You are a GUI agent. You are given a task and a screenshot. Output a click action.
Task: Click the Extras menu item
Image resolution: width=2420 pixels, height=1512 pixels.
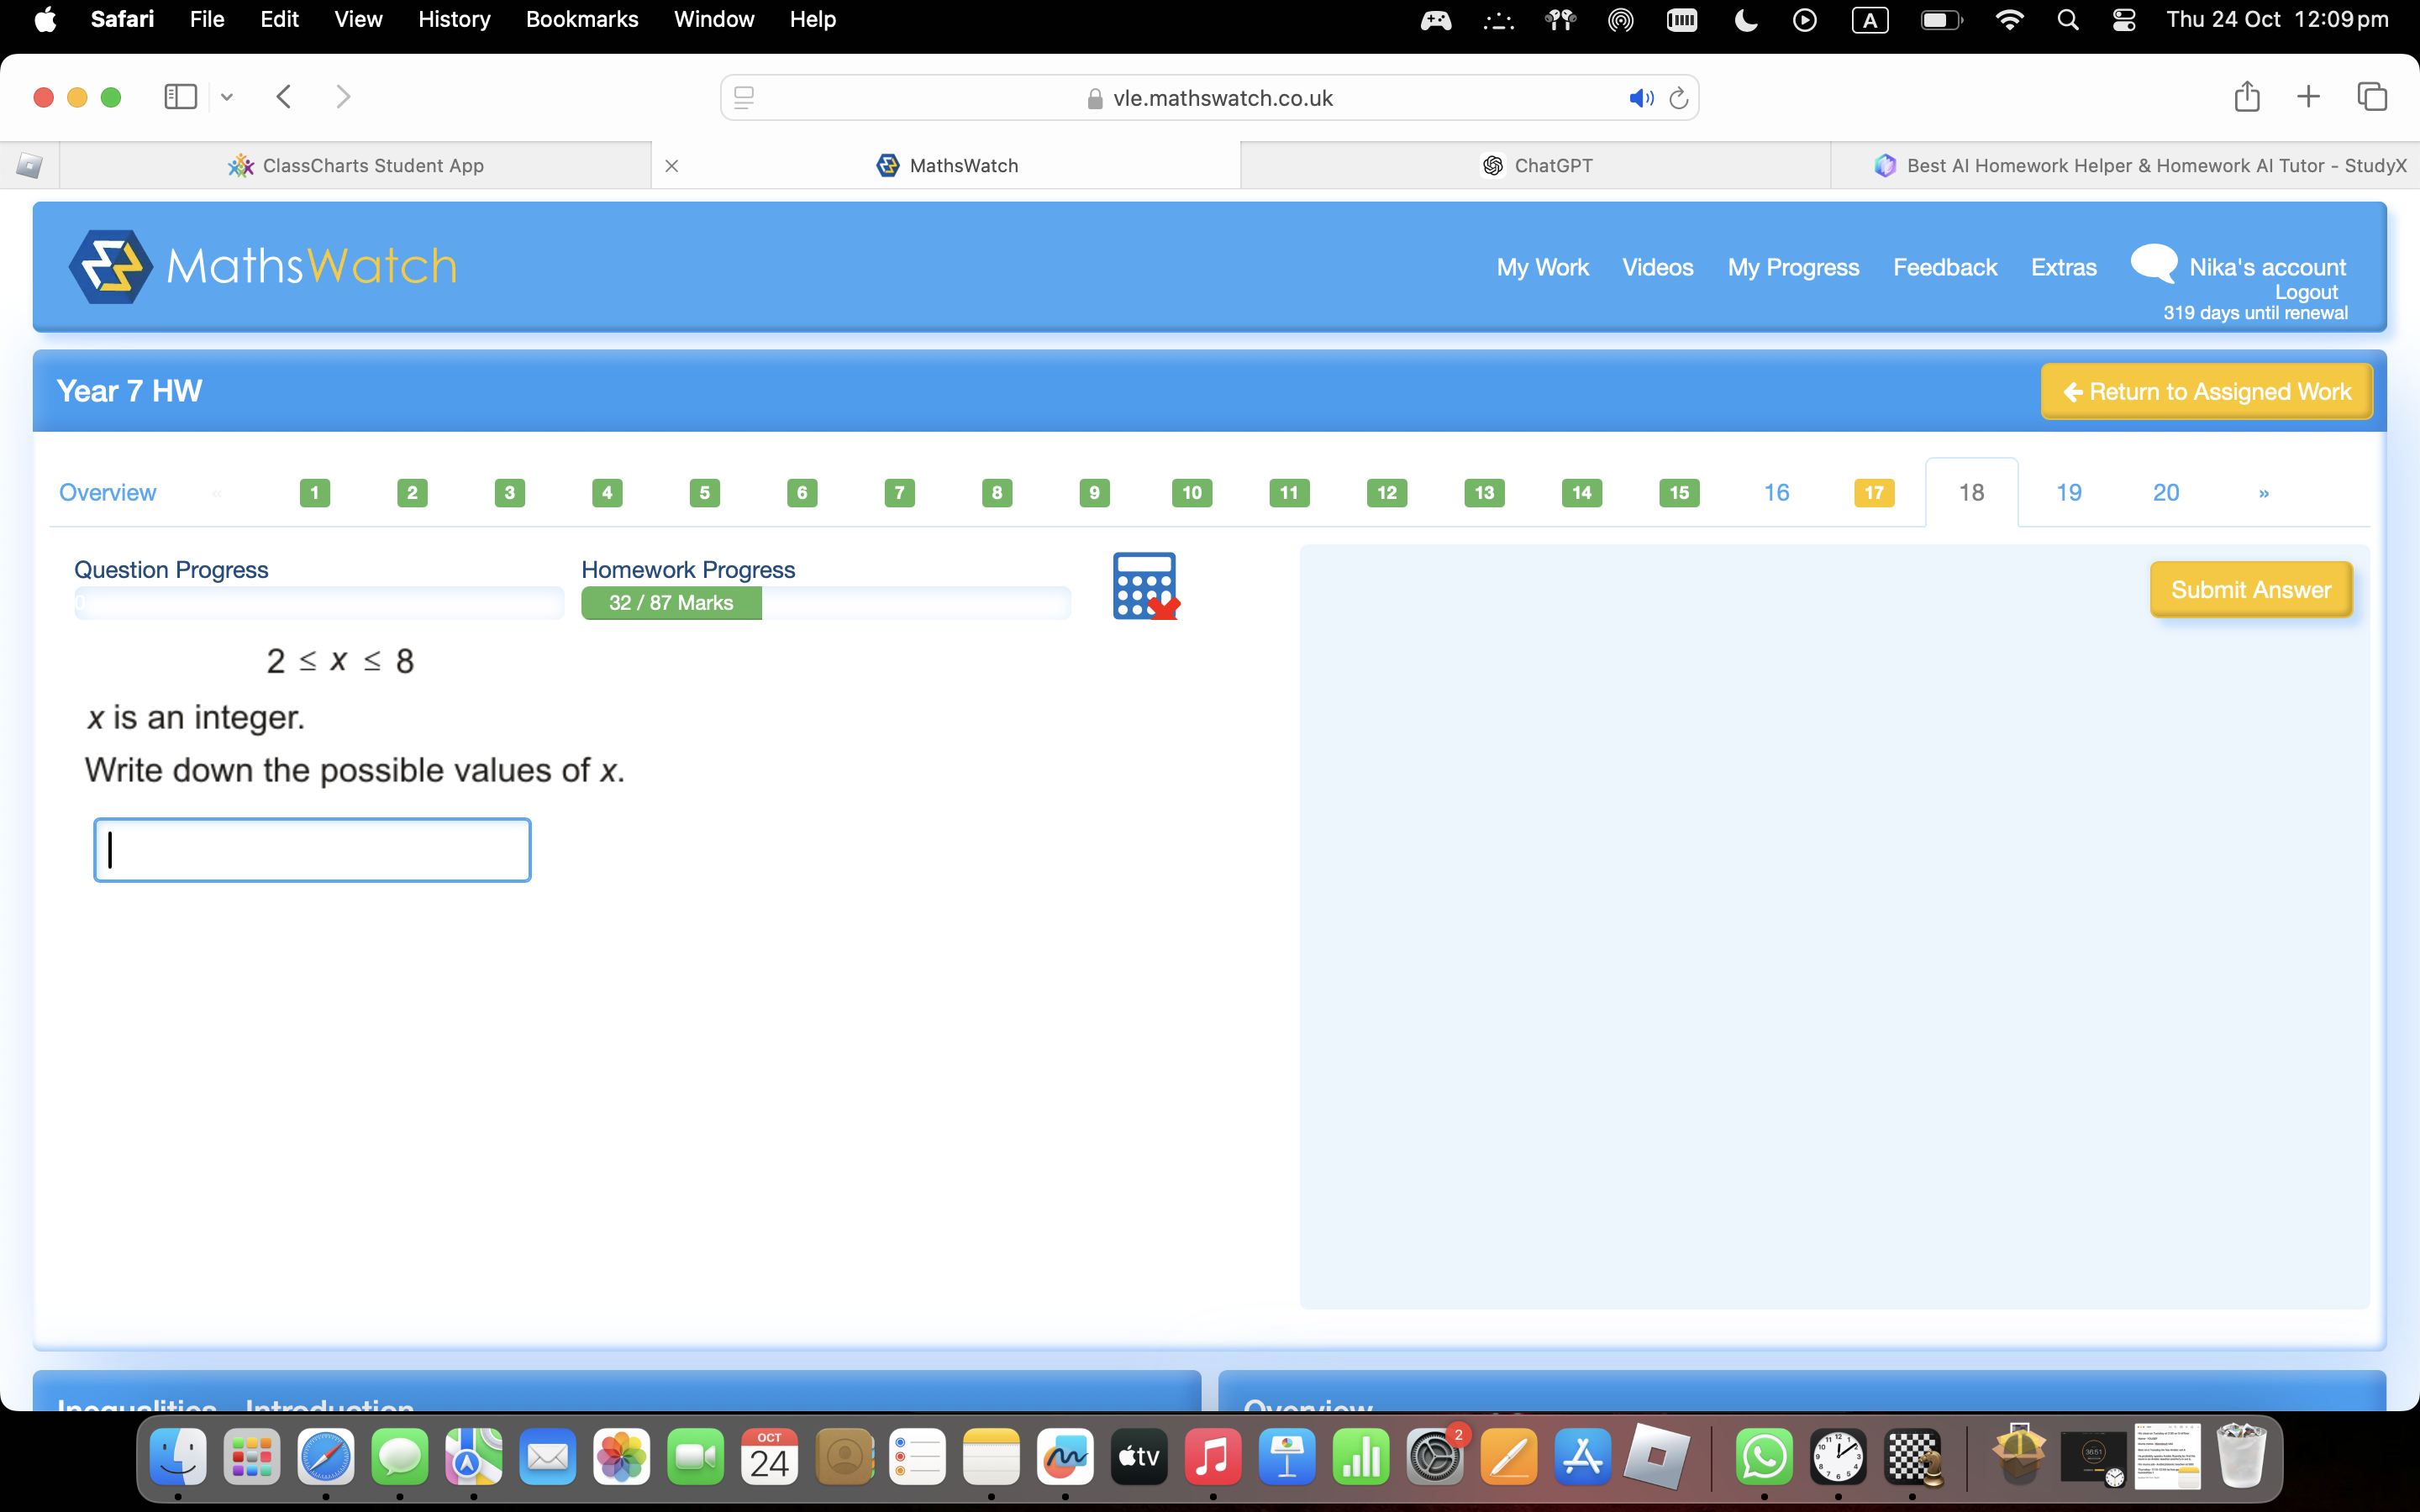coord(2063,266)
